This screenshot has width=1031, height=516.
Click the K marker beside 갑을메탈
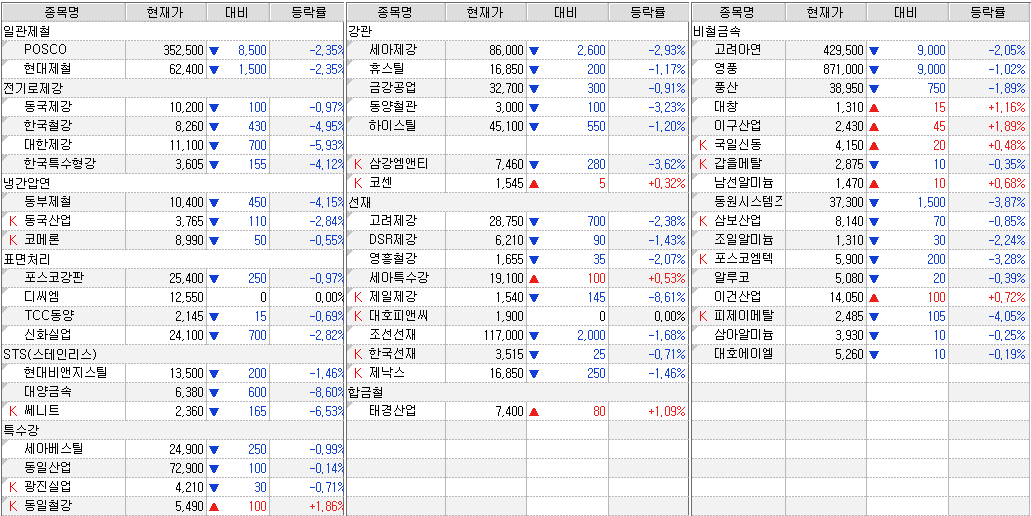click(x=703, y=164)
